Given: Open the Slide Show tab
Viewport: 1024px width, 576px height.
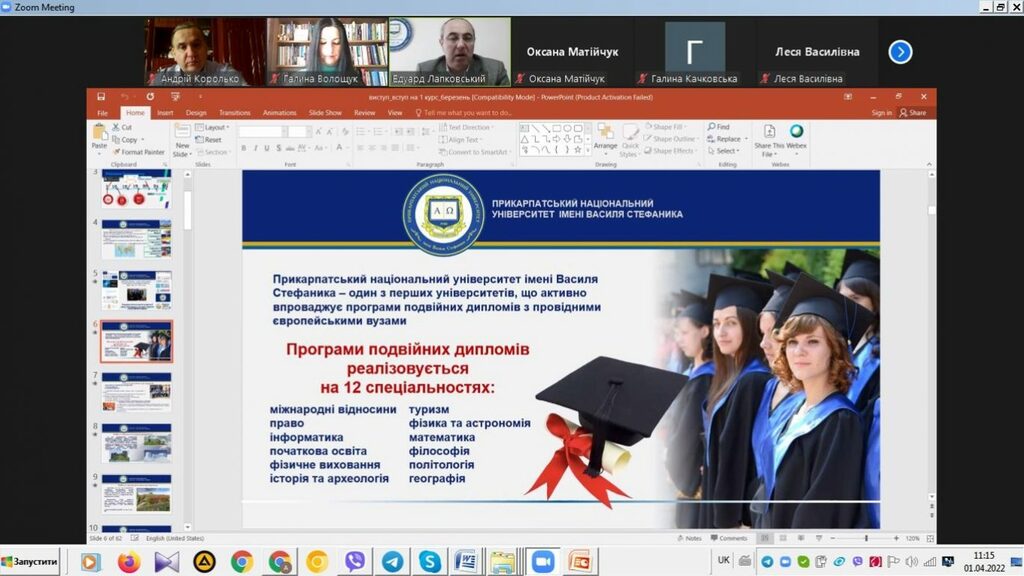Looking at the screenshot, I should pyautogui.click(x=325, y=113).
